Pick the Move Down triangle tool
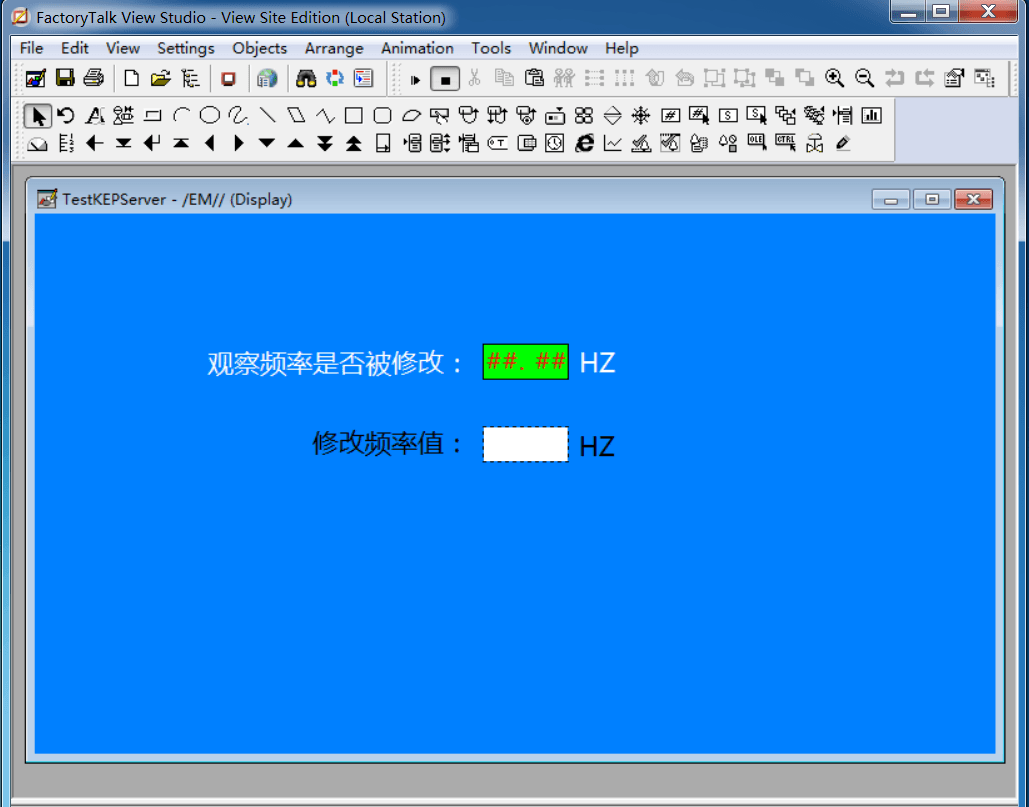 [x=267, y=144]
